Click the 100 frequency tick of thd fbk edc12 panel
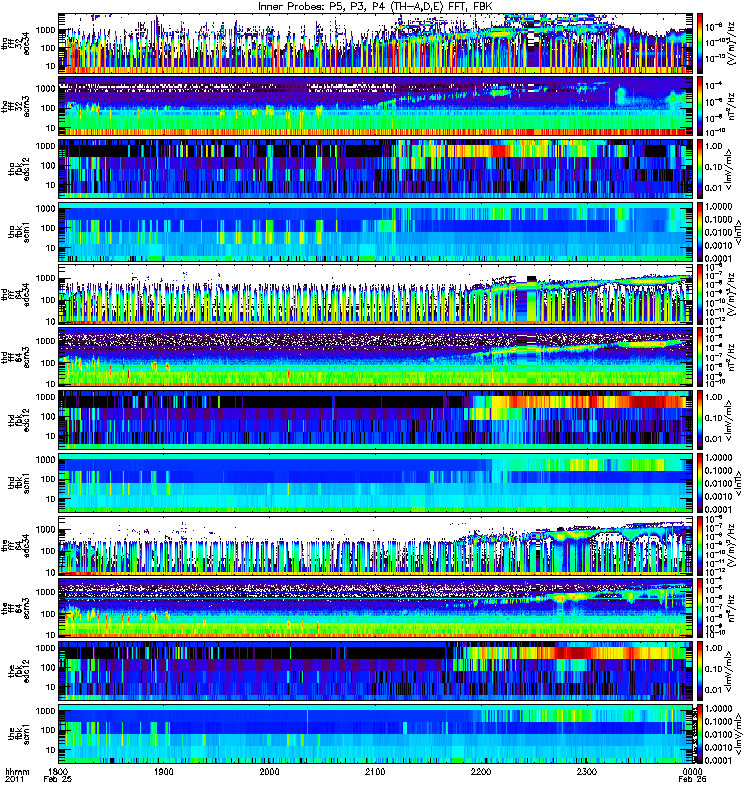The height and width of the screenshot is (800, 750). [48, 416]
